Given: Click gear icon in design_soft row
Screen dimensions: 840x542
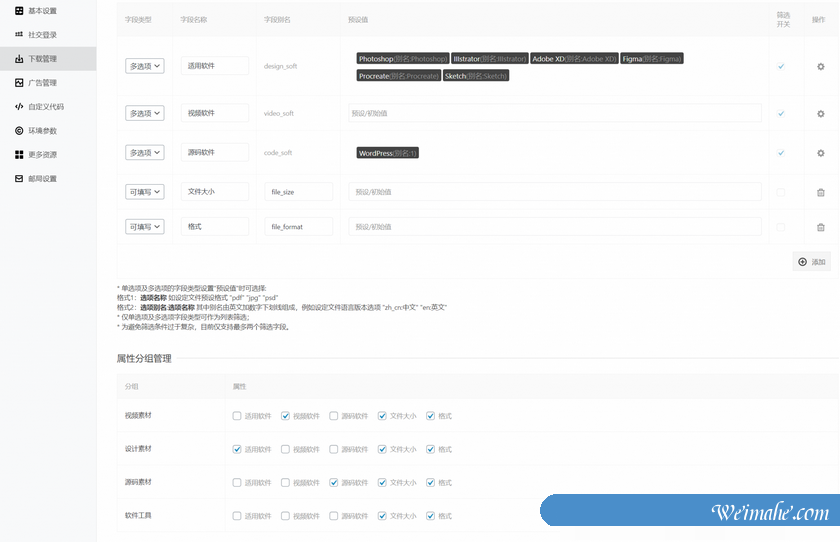Looking at the screenshot, I should pyautogui.click(x=821, y=67).
